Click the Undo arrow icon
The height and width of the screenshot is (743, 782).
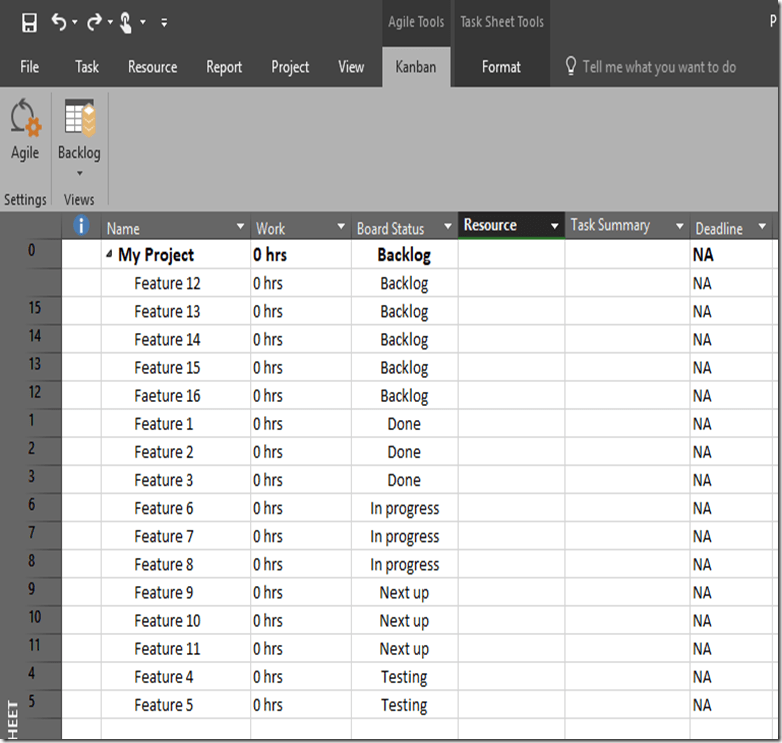(59, 22)
